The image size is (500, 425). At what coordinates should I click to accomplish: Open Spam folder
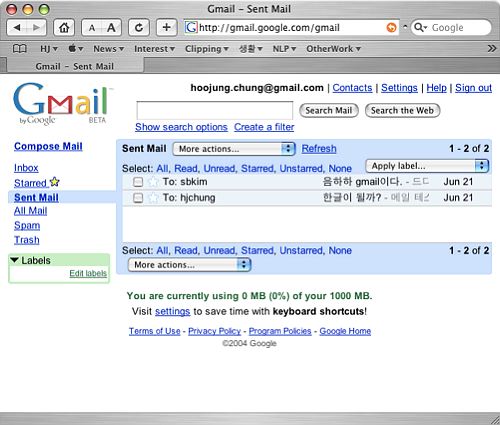[x=27, y=226]
